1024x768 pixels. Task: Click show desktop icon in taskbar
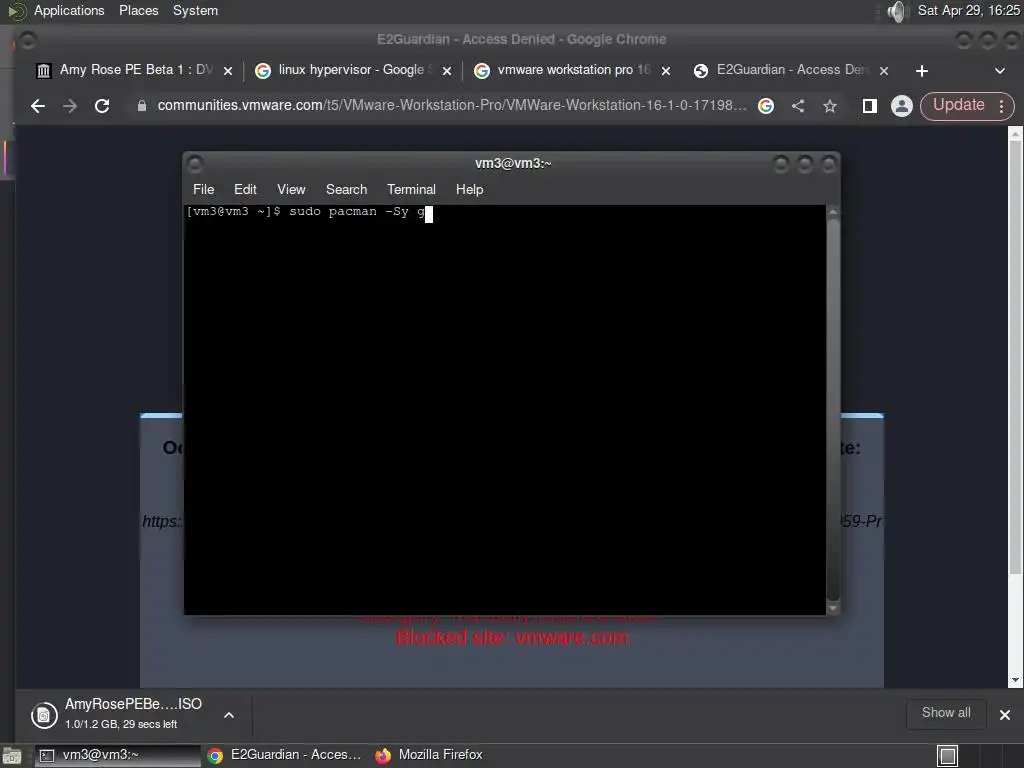pos(12,756)
